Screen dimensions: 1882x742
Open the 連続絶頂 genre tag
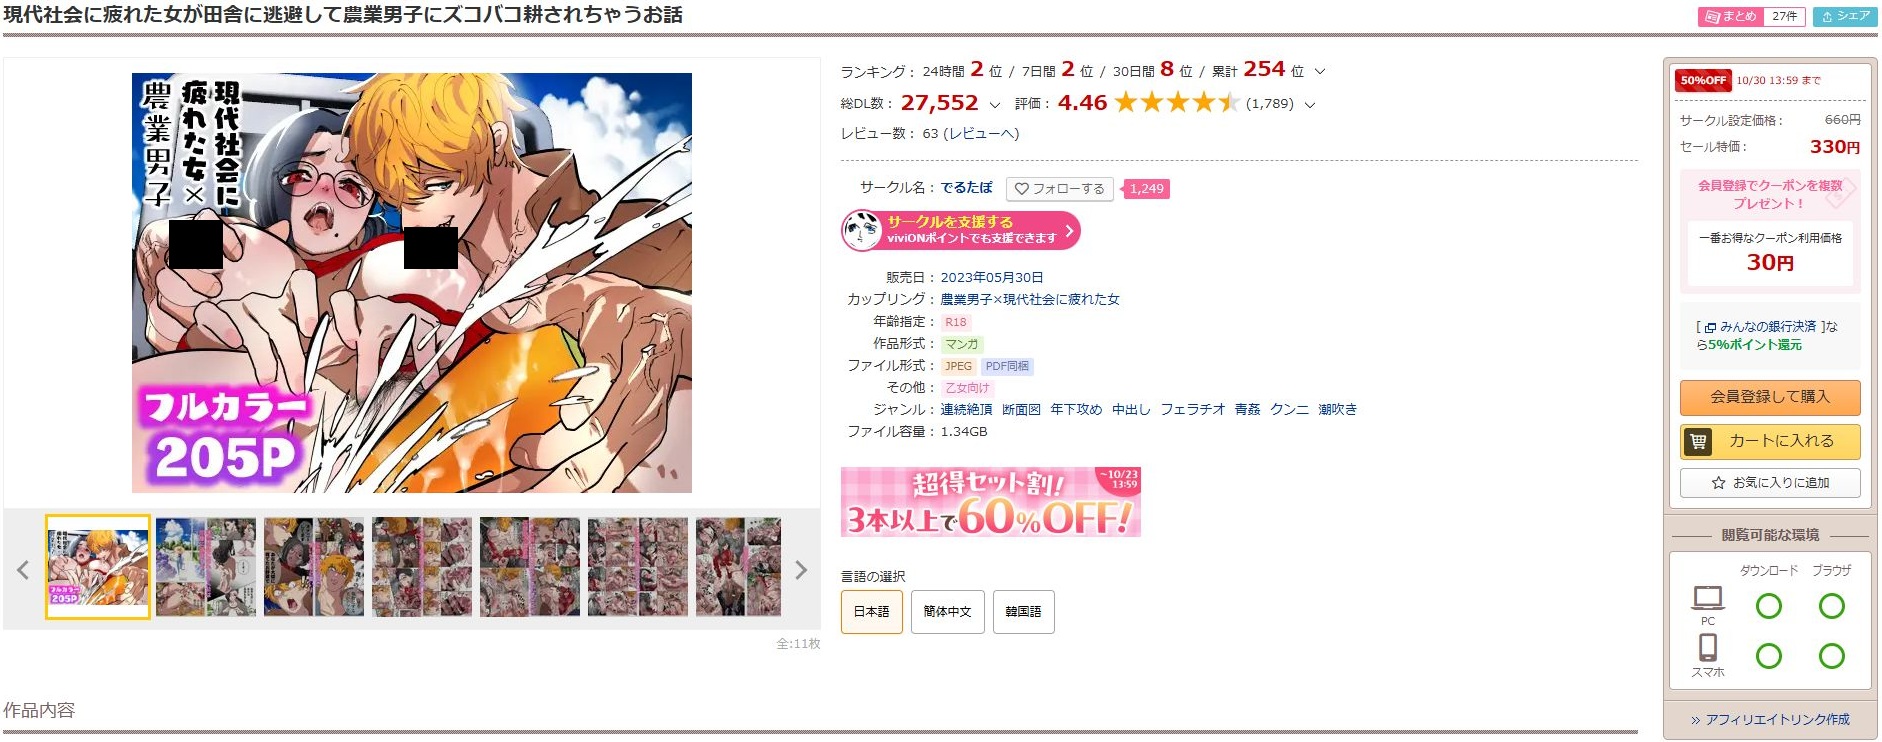point(966,410)
